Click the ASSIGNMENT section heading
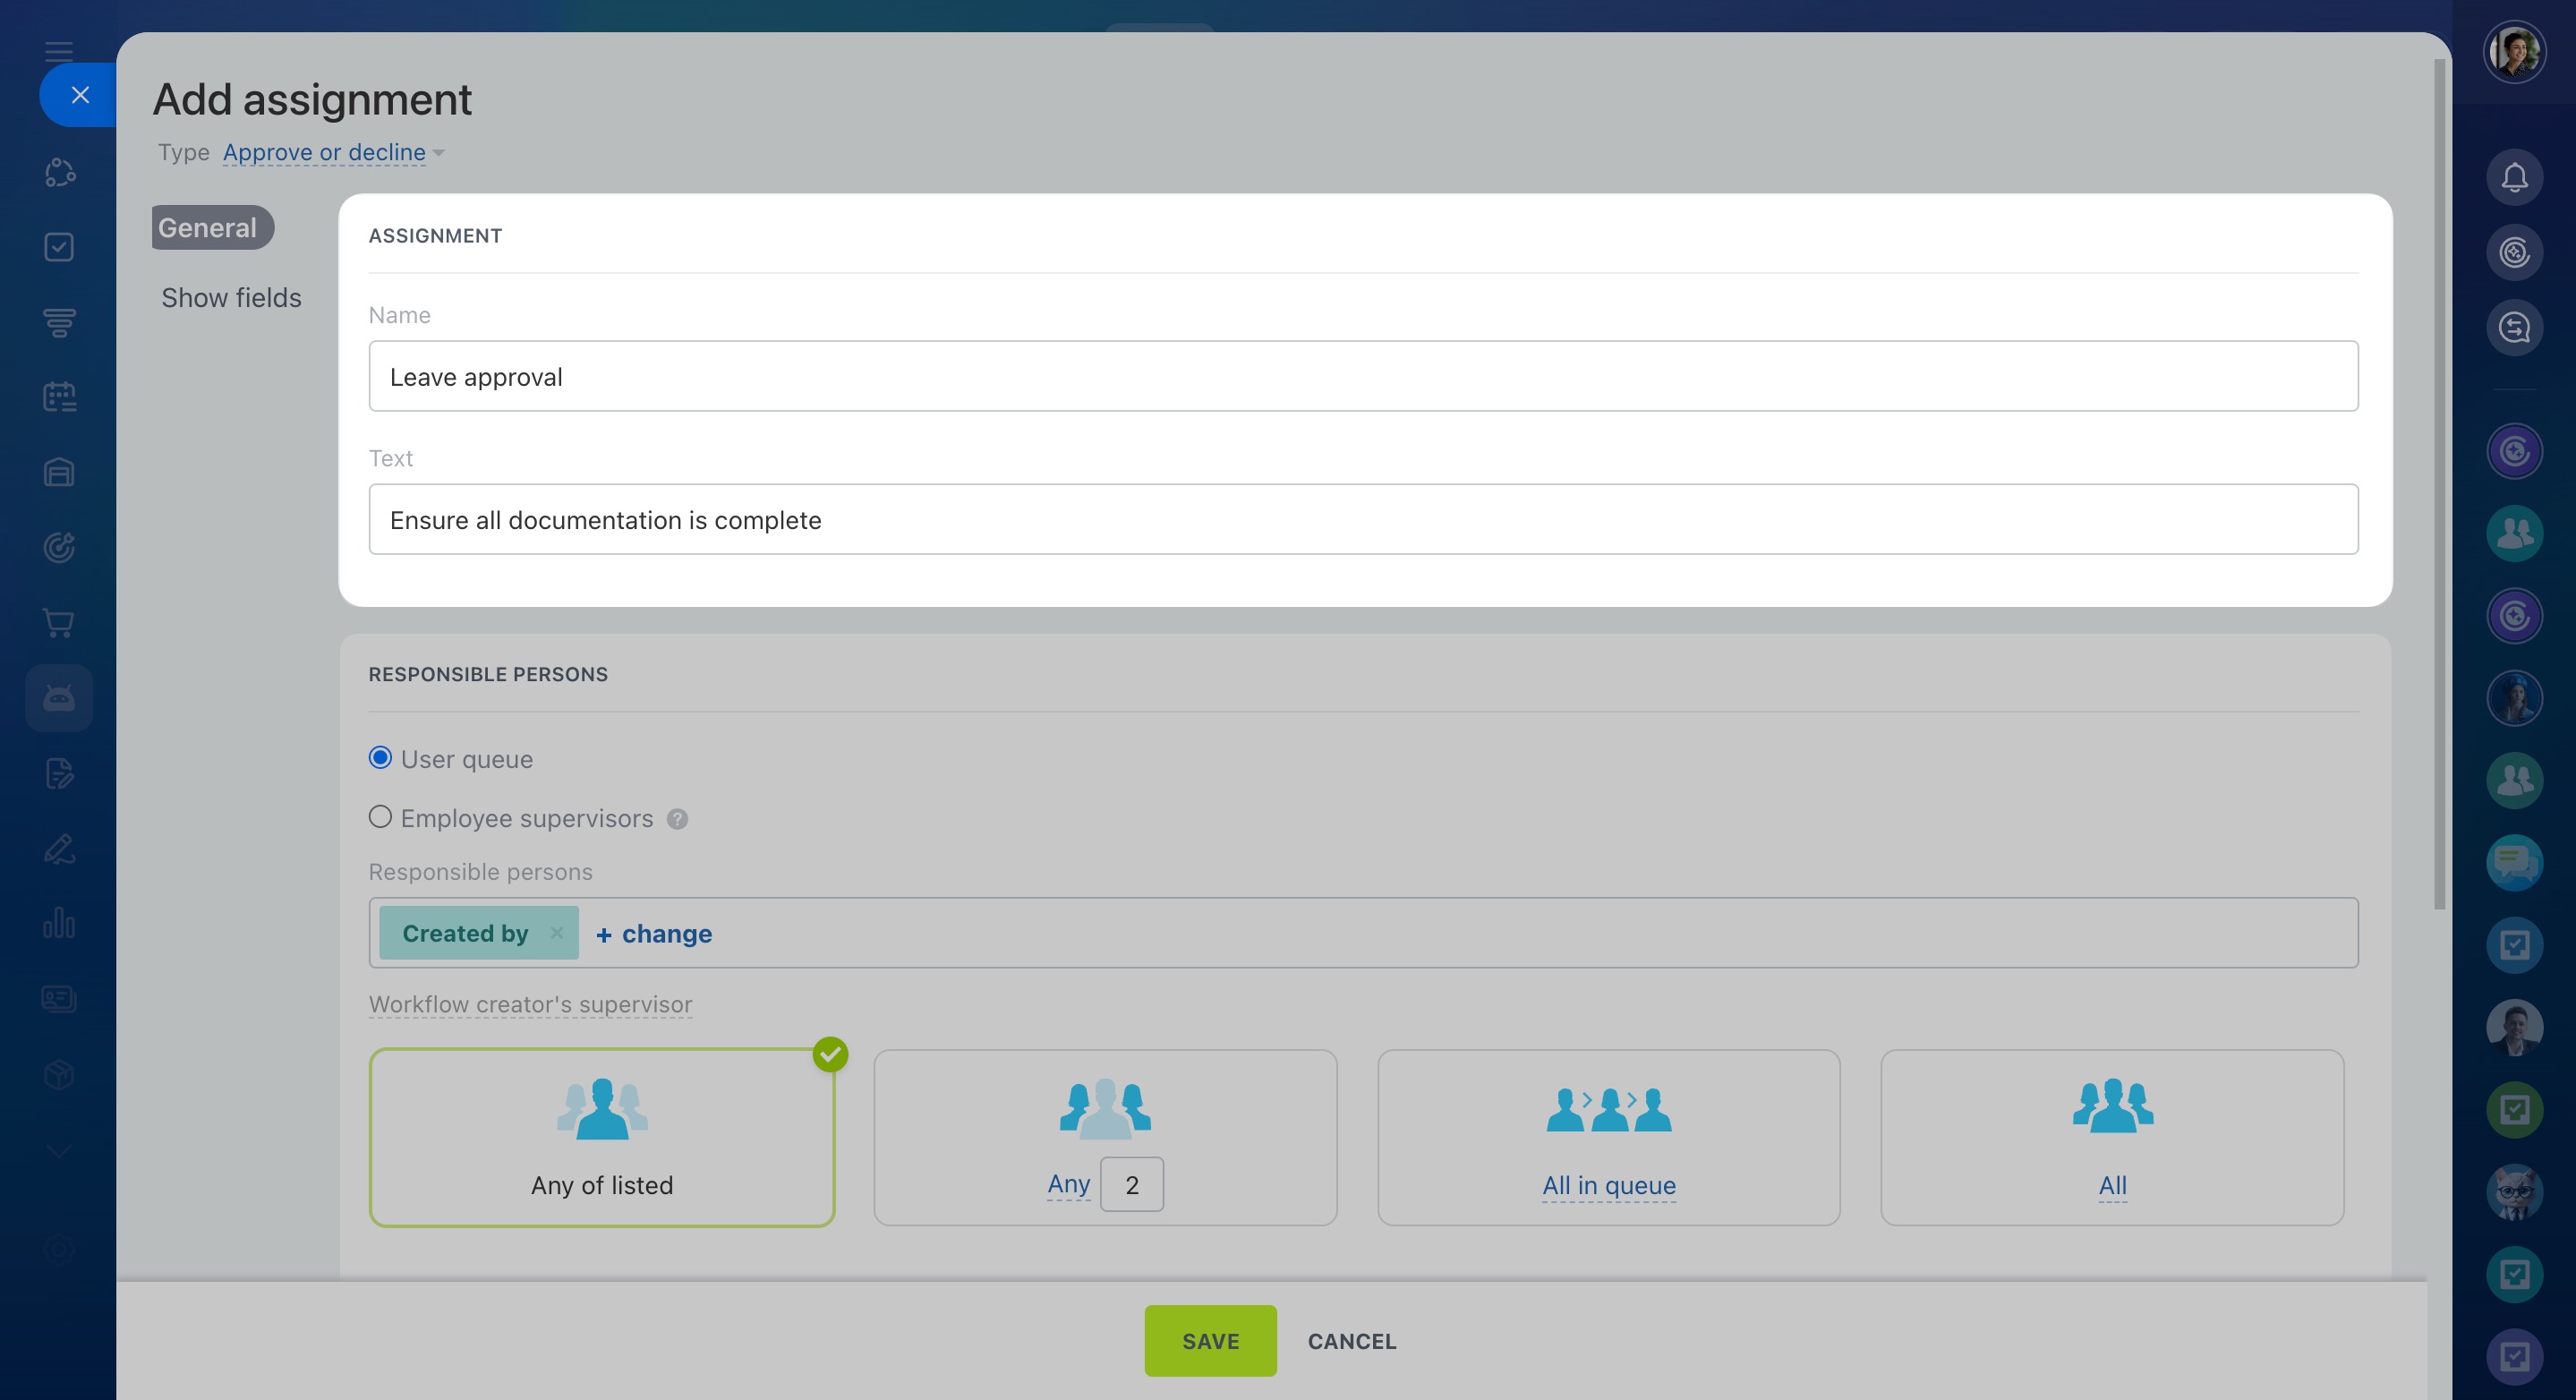Image resolution: width=2576 pixels, height=1400 pixels. 435,236
